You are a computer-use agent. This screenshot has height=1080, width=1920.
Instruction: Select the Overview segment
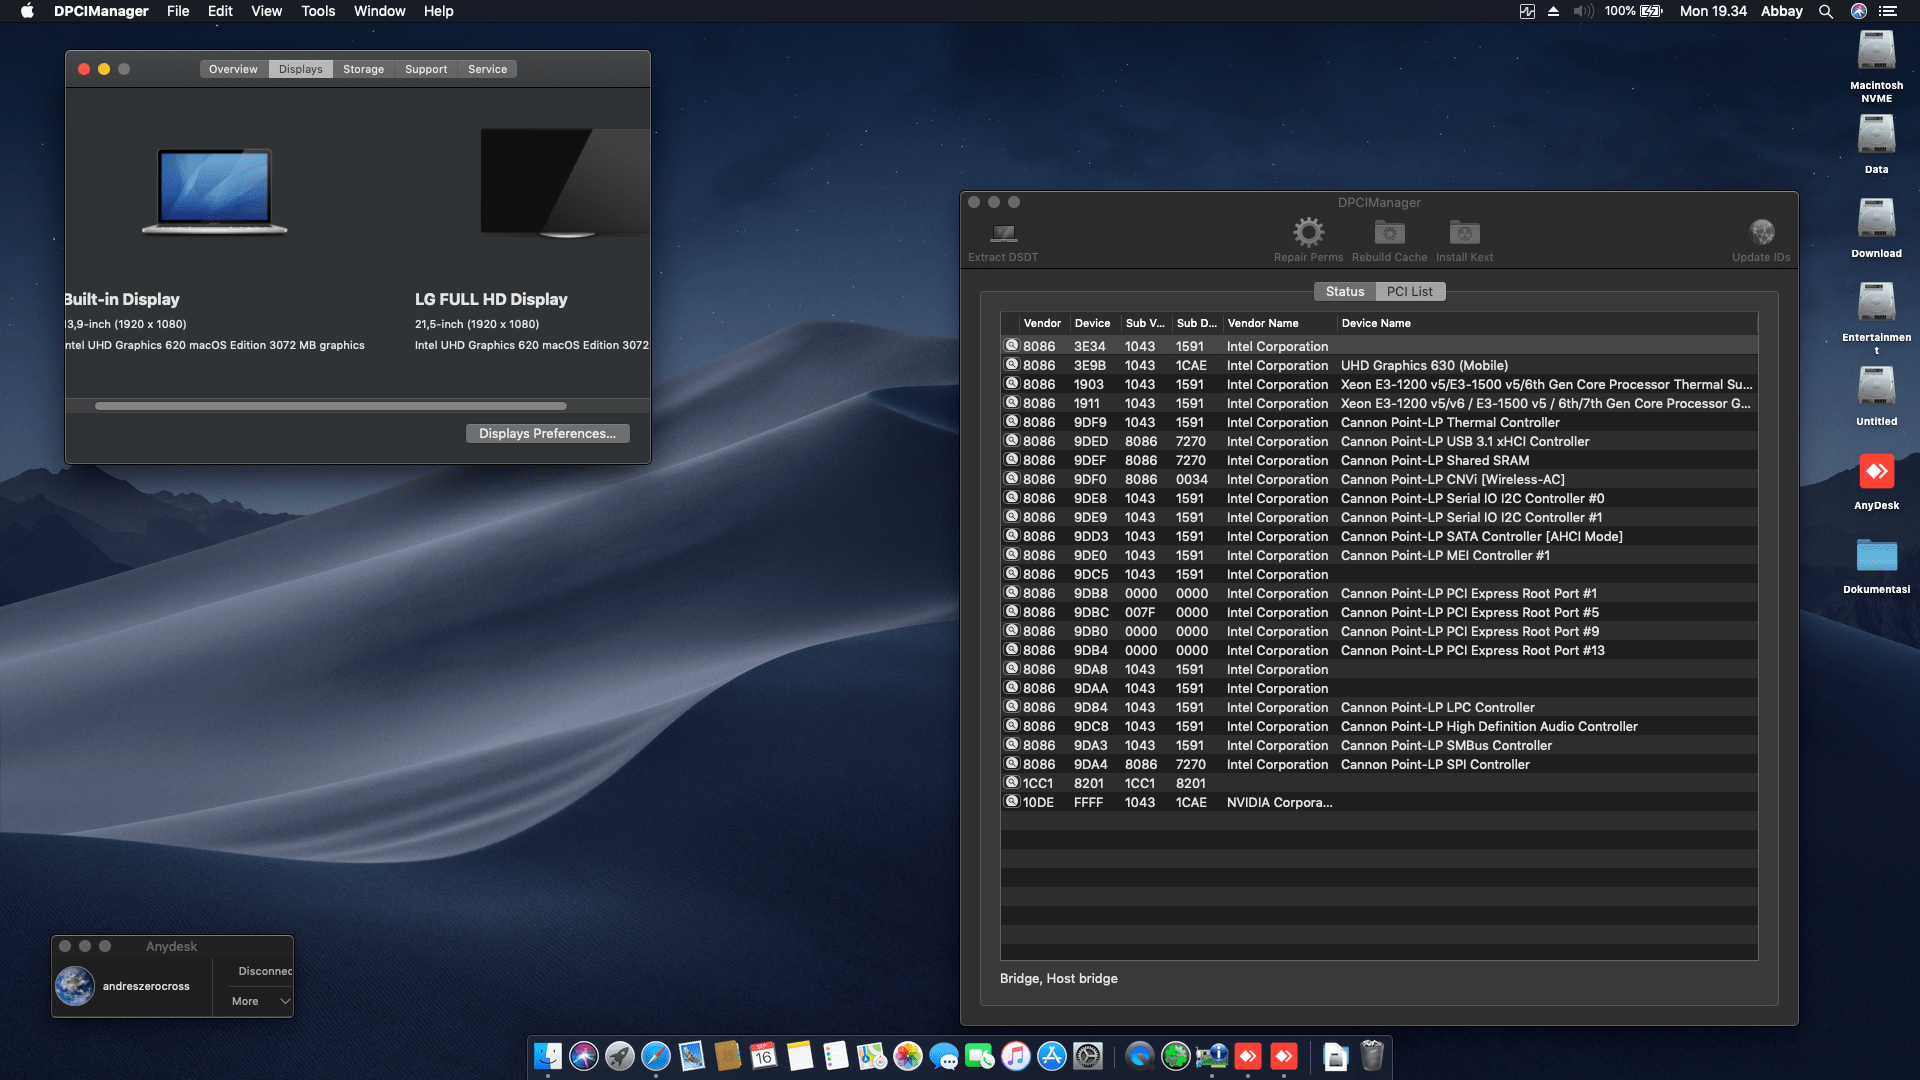coord(233,69)
